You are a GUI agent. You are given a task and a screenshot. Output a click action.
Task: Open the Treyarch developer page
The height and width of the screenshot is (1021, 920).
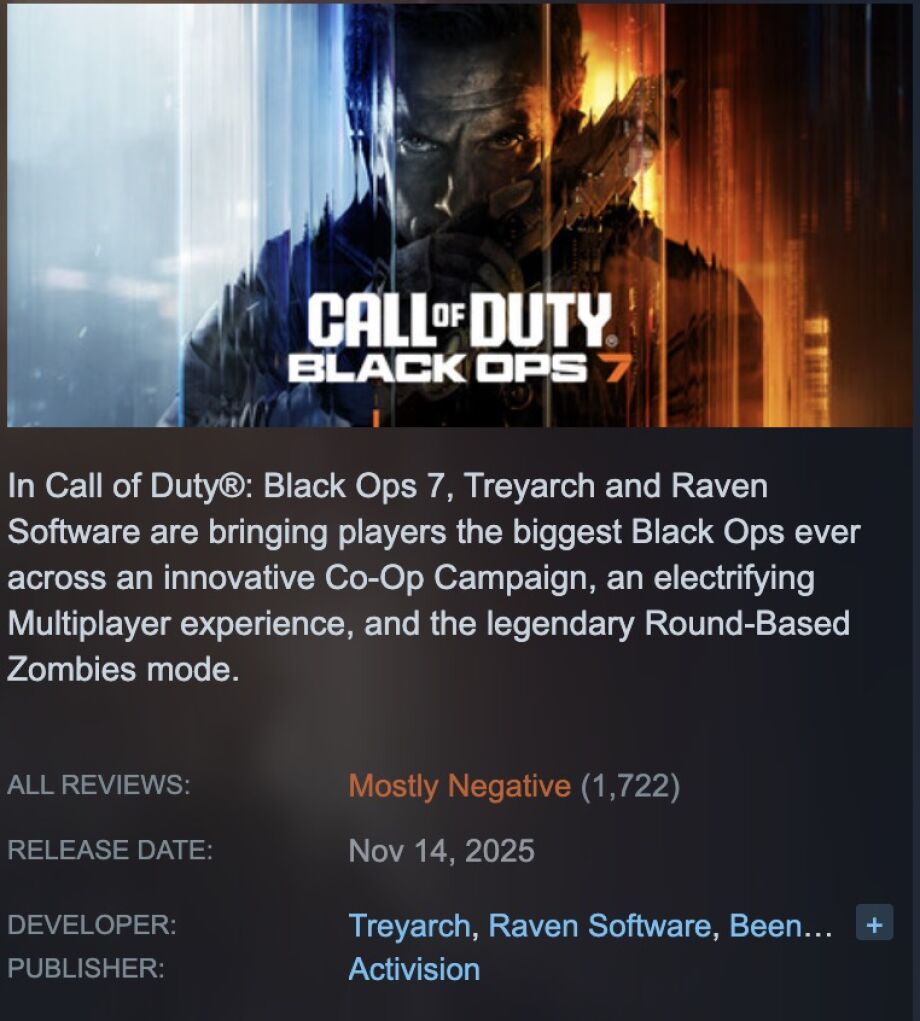(410, 925)
